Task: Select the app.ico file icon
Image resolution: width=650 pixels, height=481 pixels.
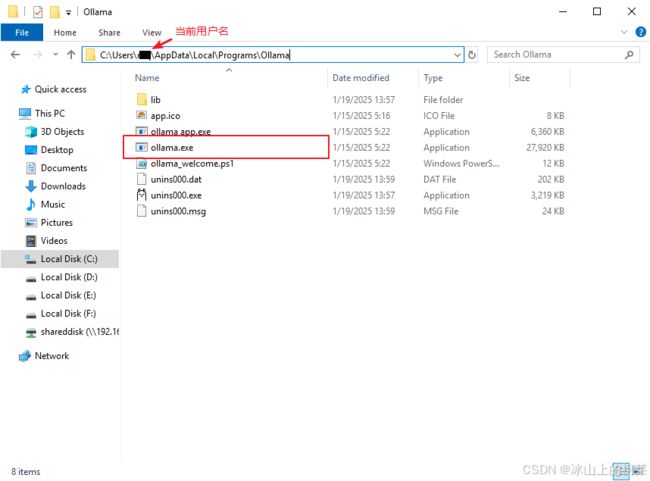Action: [142, 115]
